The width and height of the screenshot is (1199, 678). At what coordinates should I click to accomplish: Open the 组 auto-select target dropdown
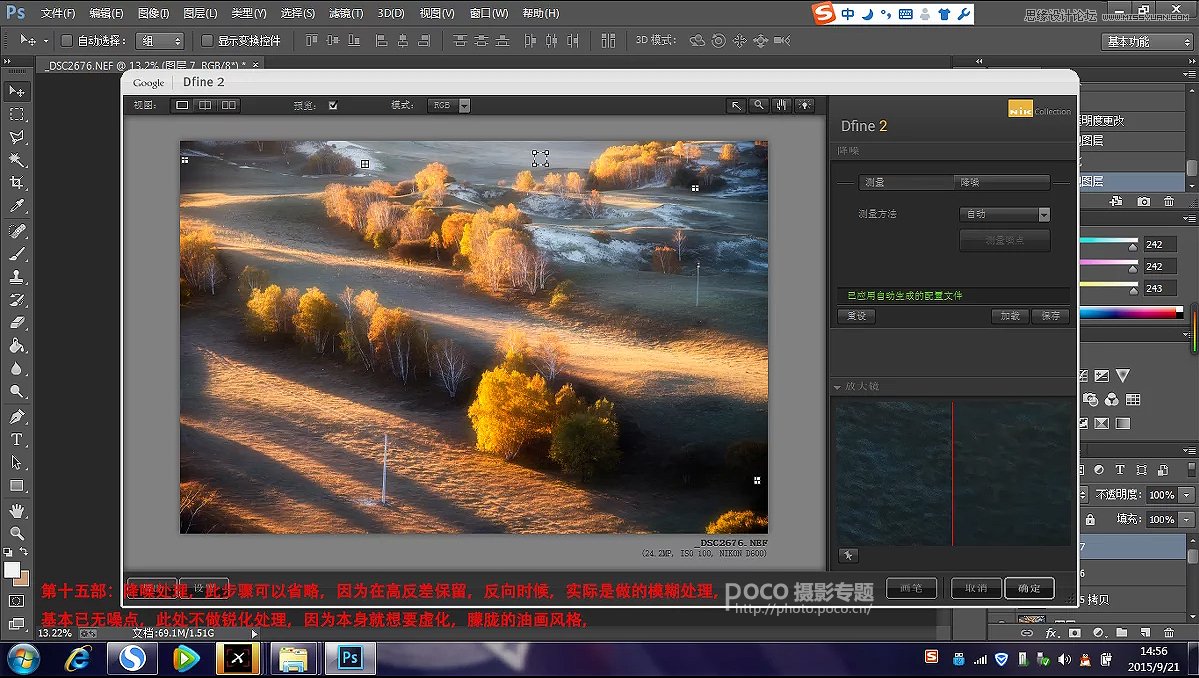[x=160, y=41]
